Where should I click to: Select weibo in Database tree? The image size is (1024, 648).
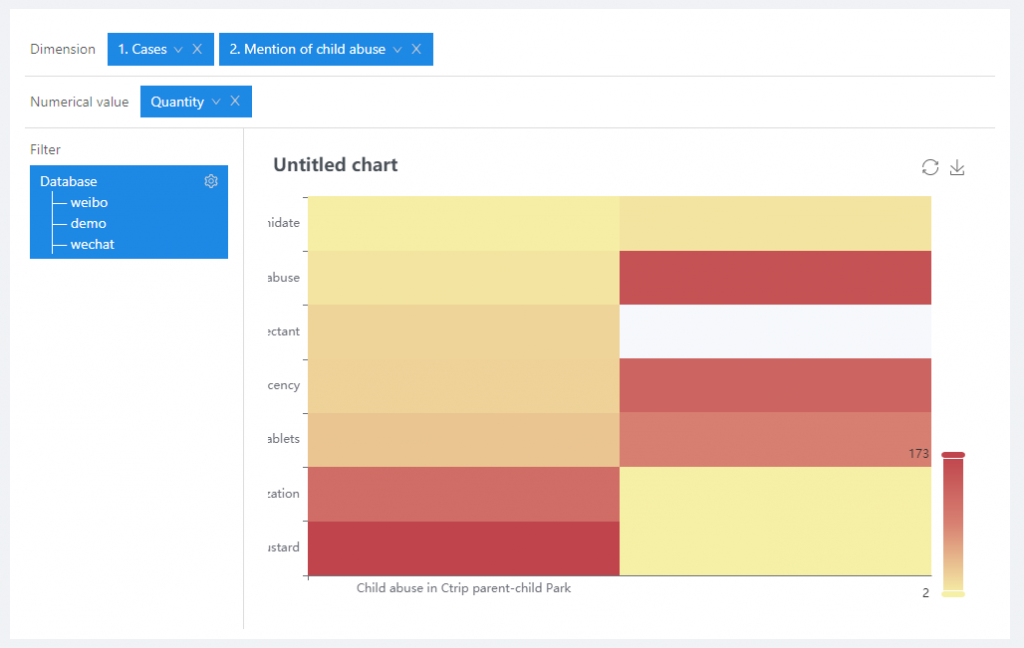(x=88, y=203)
